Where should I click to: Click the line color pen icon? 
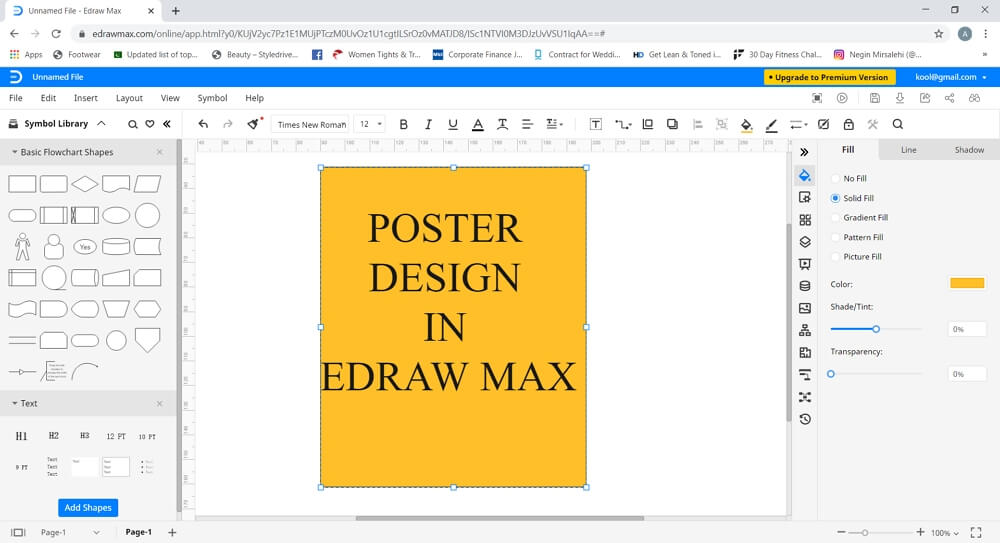click(771, 125)
